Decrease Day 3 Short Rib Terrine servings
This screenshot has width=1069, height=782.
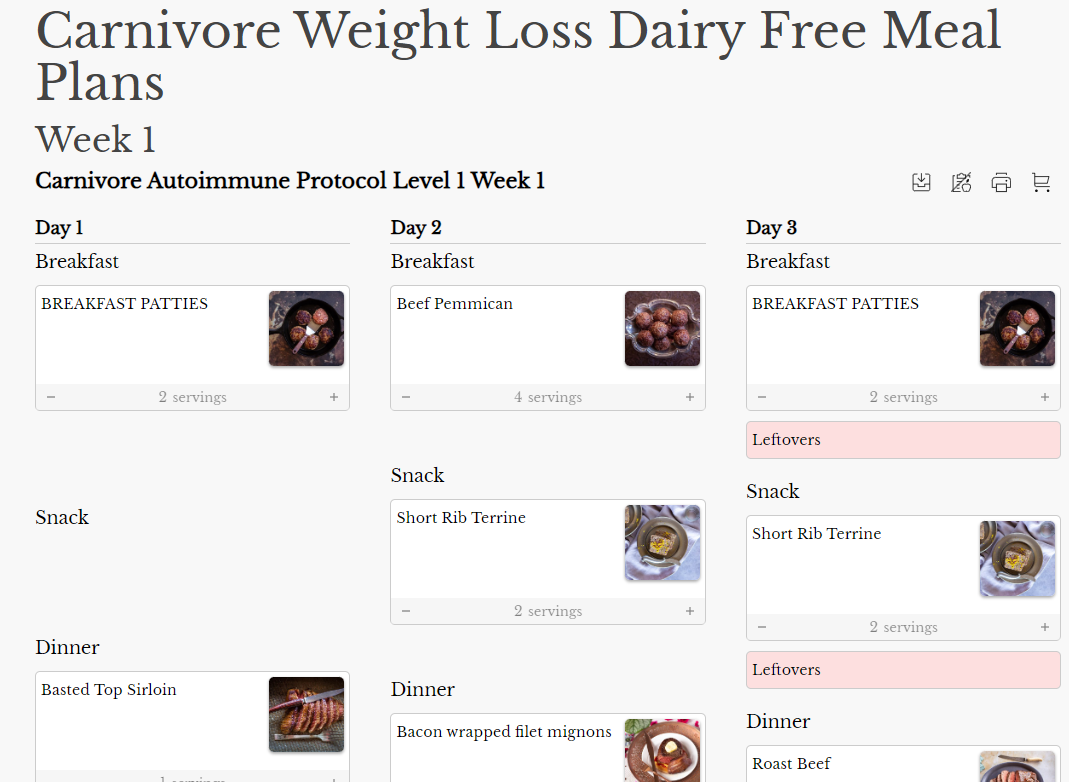(x=762, y=627)
